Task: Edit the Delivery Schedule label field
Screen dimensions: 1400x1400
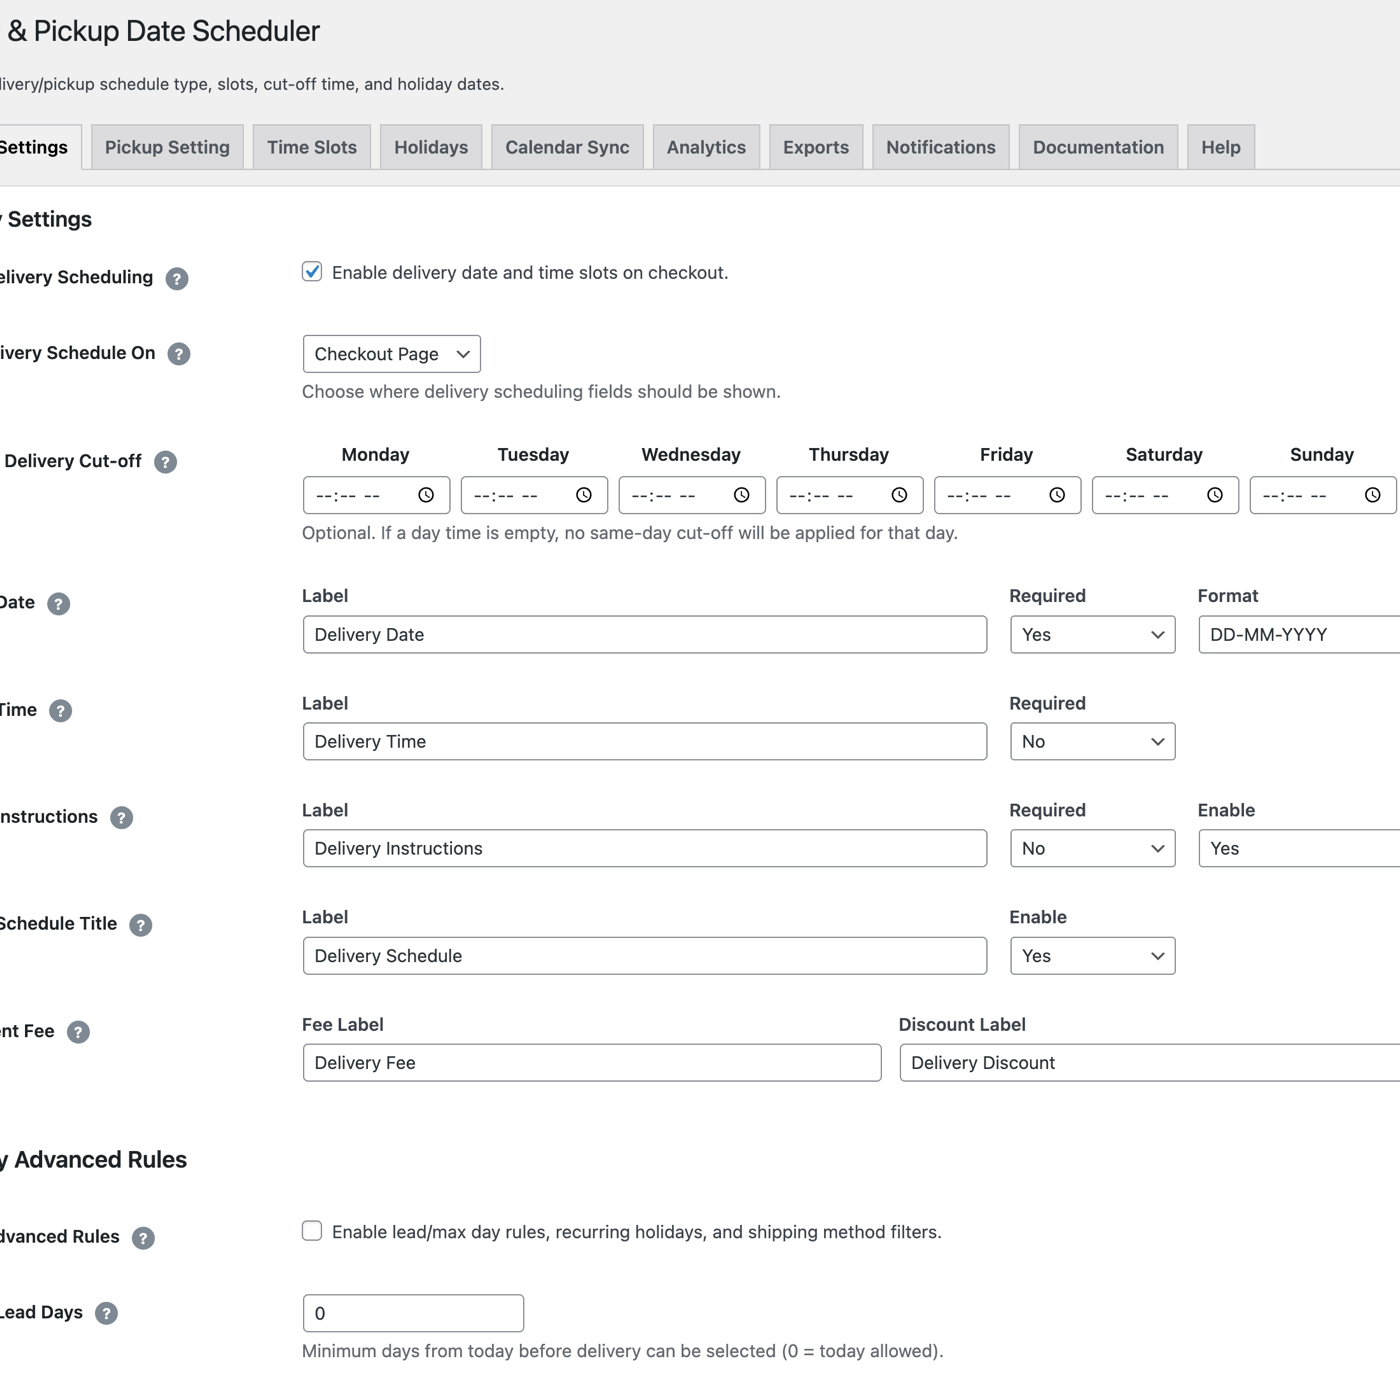Action: coord(645,956)
